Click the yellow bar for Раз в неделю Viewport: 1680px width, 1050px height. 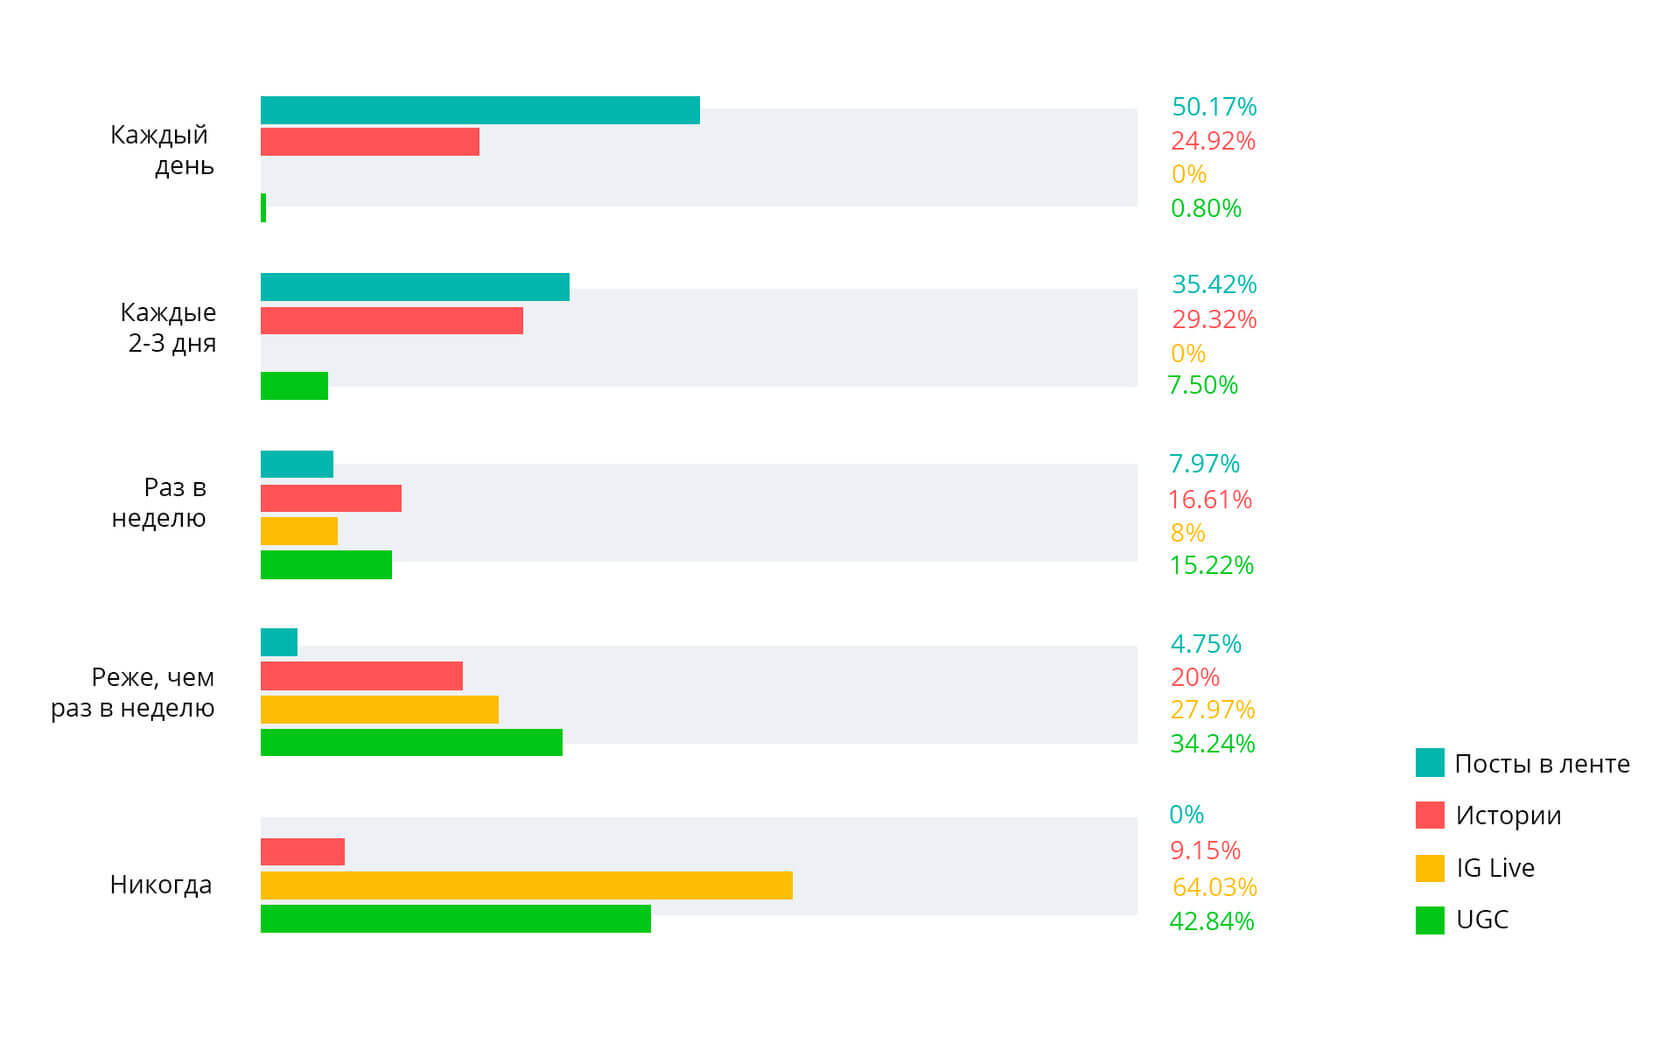(x=299, y=531)
